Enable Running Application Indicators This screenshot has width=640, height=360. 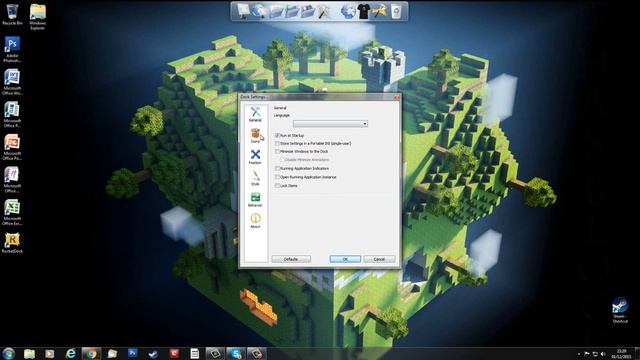[278, 169]
